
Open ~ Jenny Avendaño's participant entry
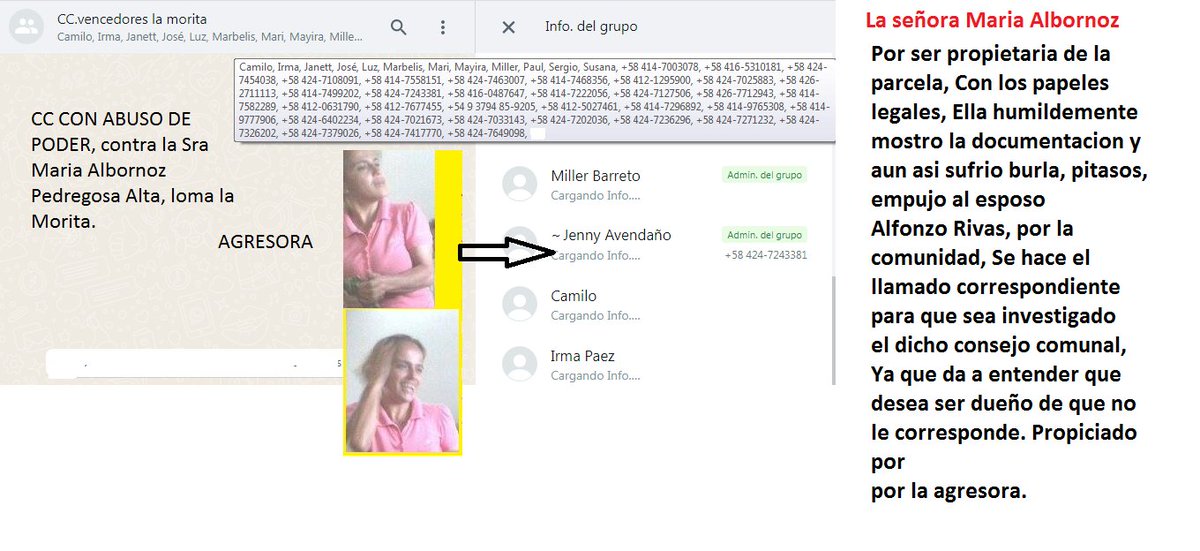click(655, 245)
